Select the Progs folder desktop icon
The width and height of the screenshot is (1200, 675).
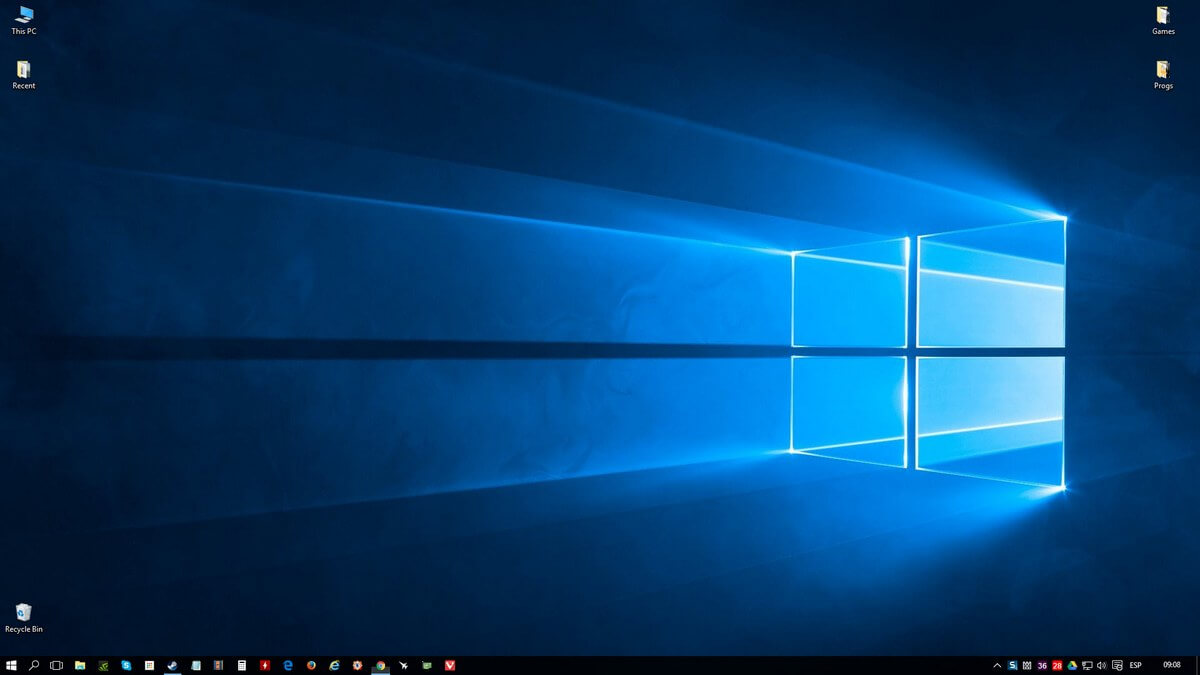pos(1163,75)
